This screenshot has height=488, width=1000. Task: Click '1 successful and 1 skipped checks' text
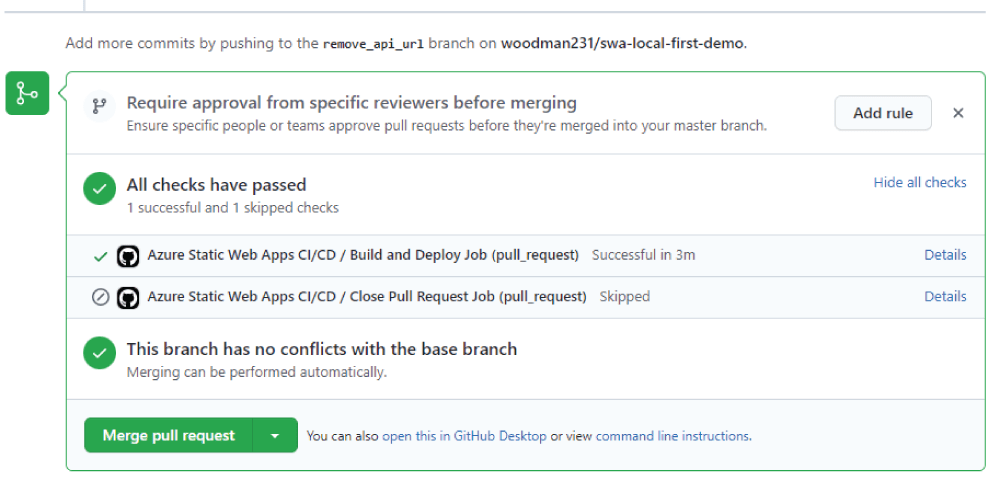point(232,208)
